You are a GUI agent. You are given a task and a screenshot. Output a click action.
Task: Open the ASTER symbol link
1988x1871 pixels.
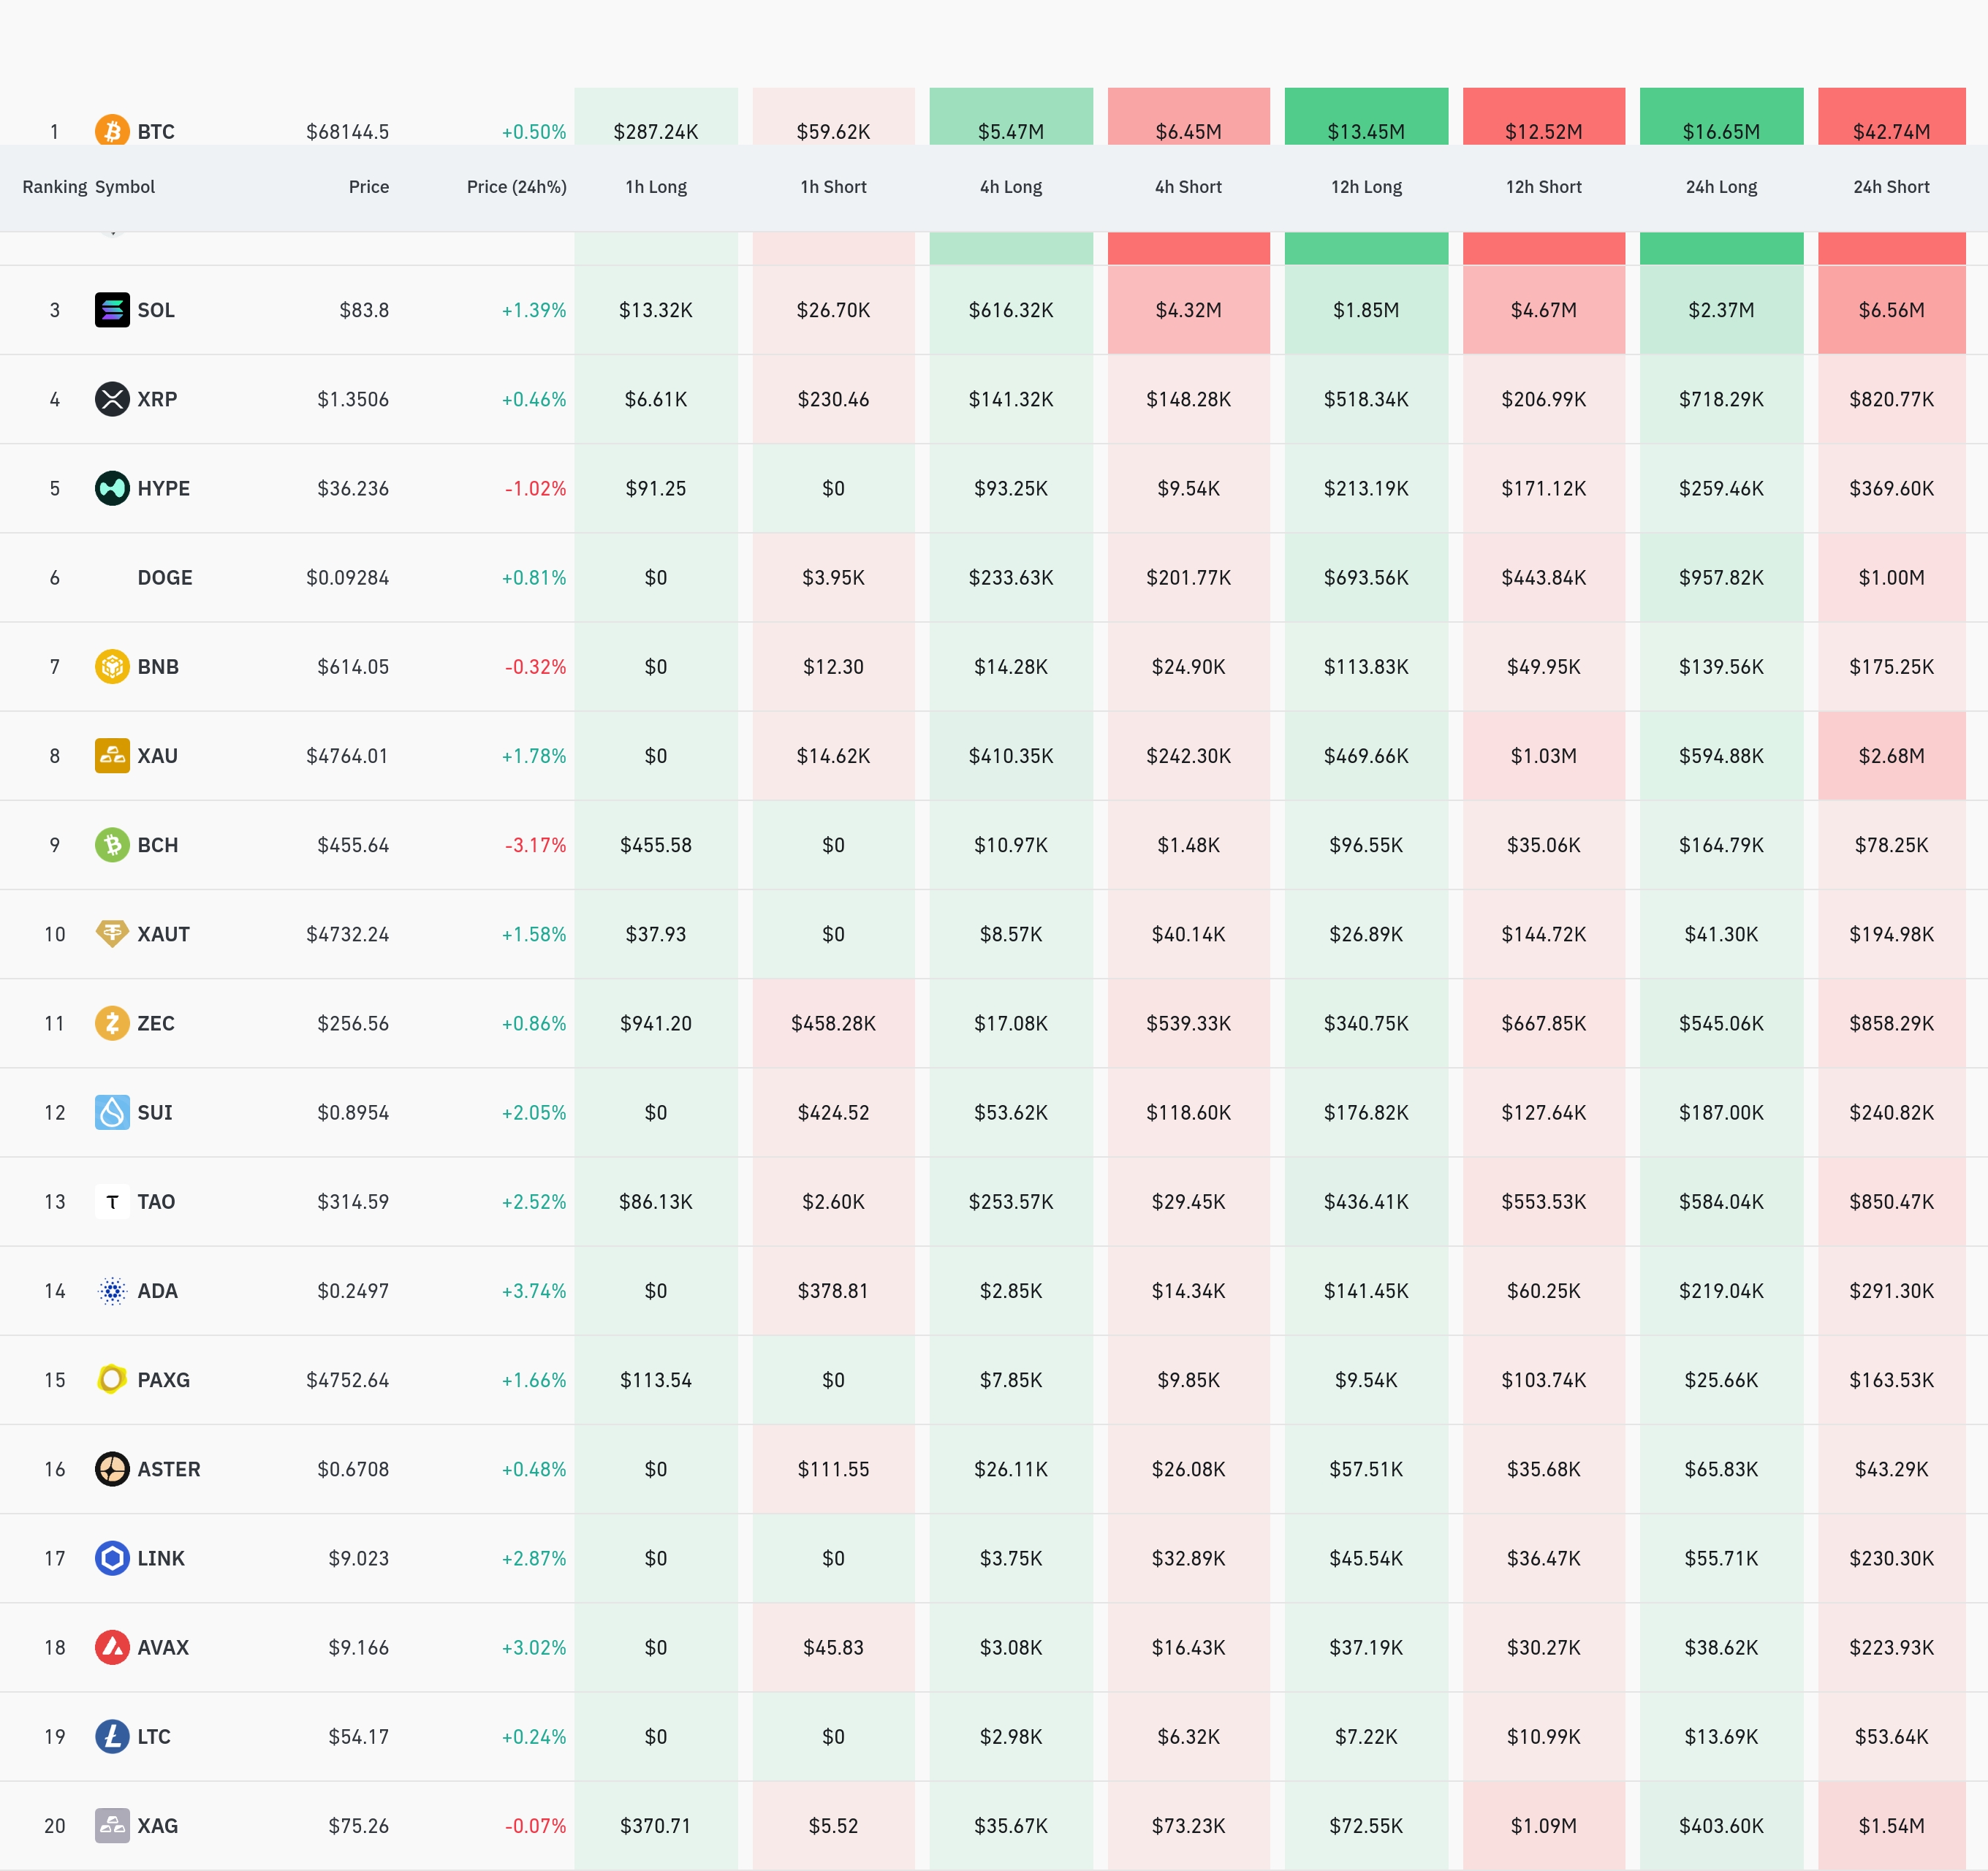click(168, 1469)
